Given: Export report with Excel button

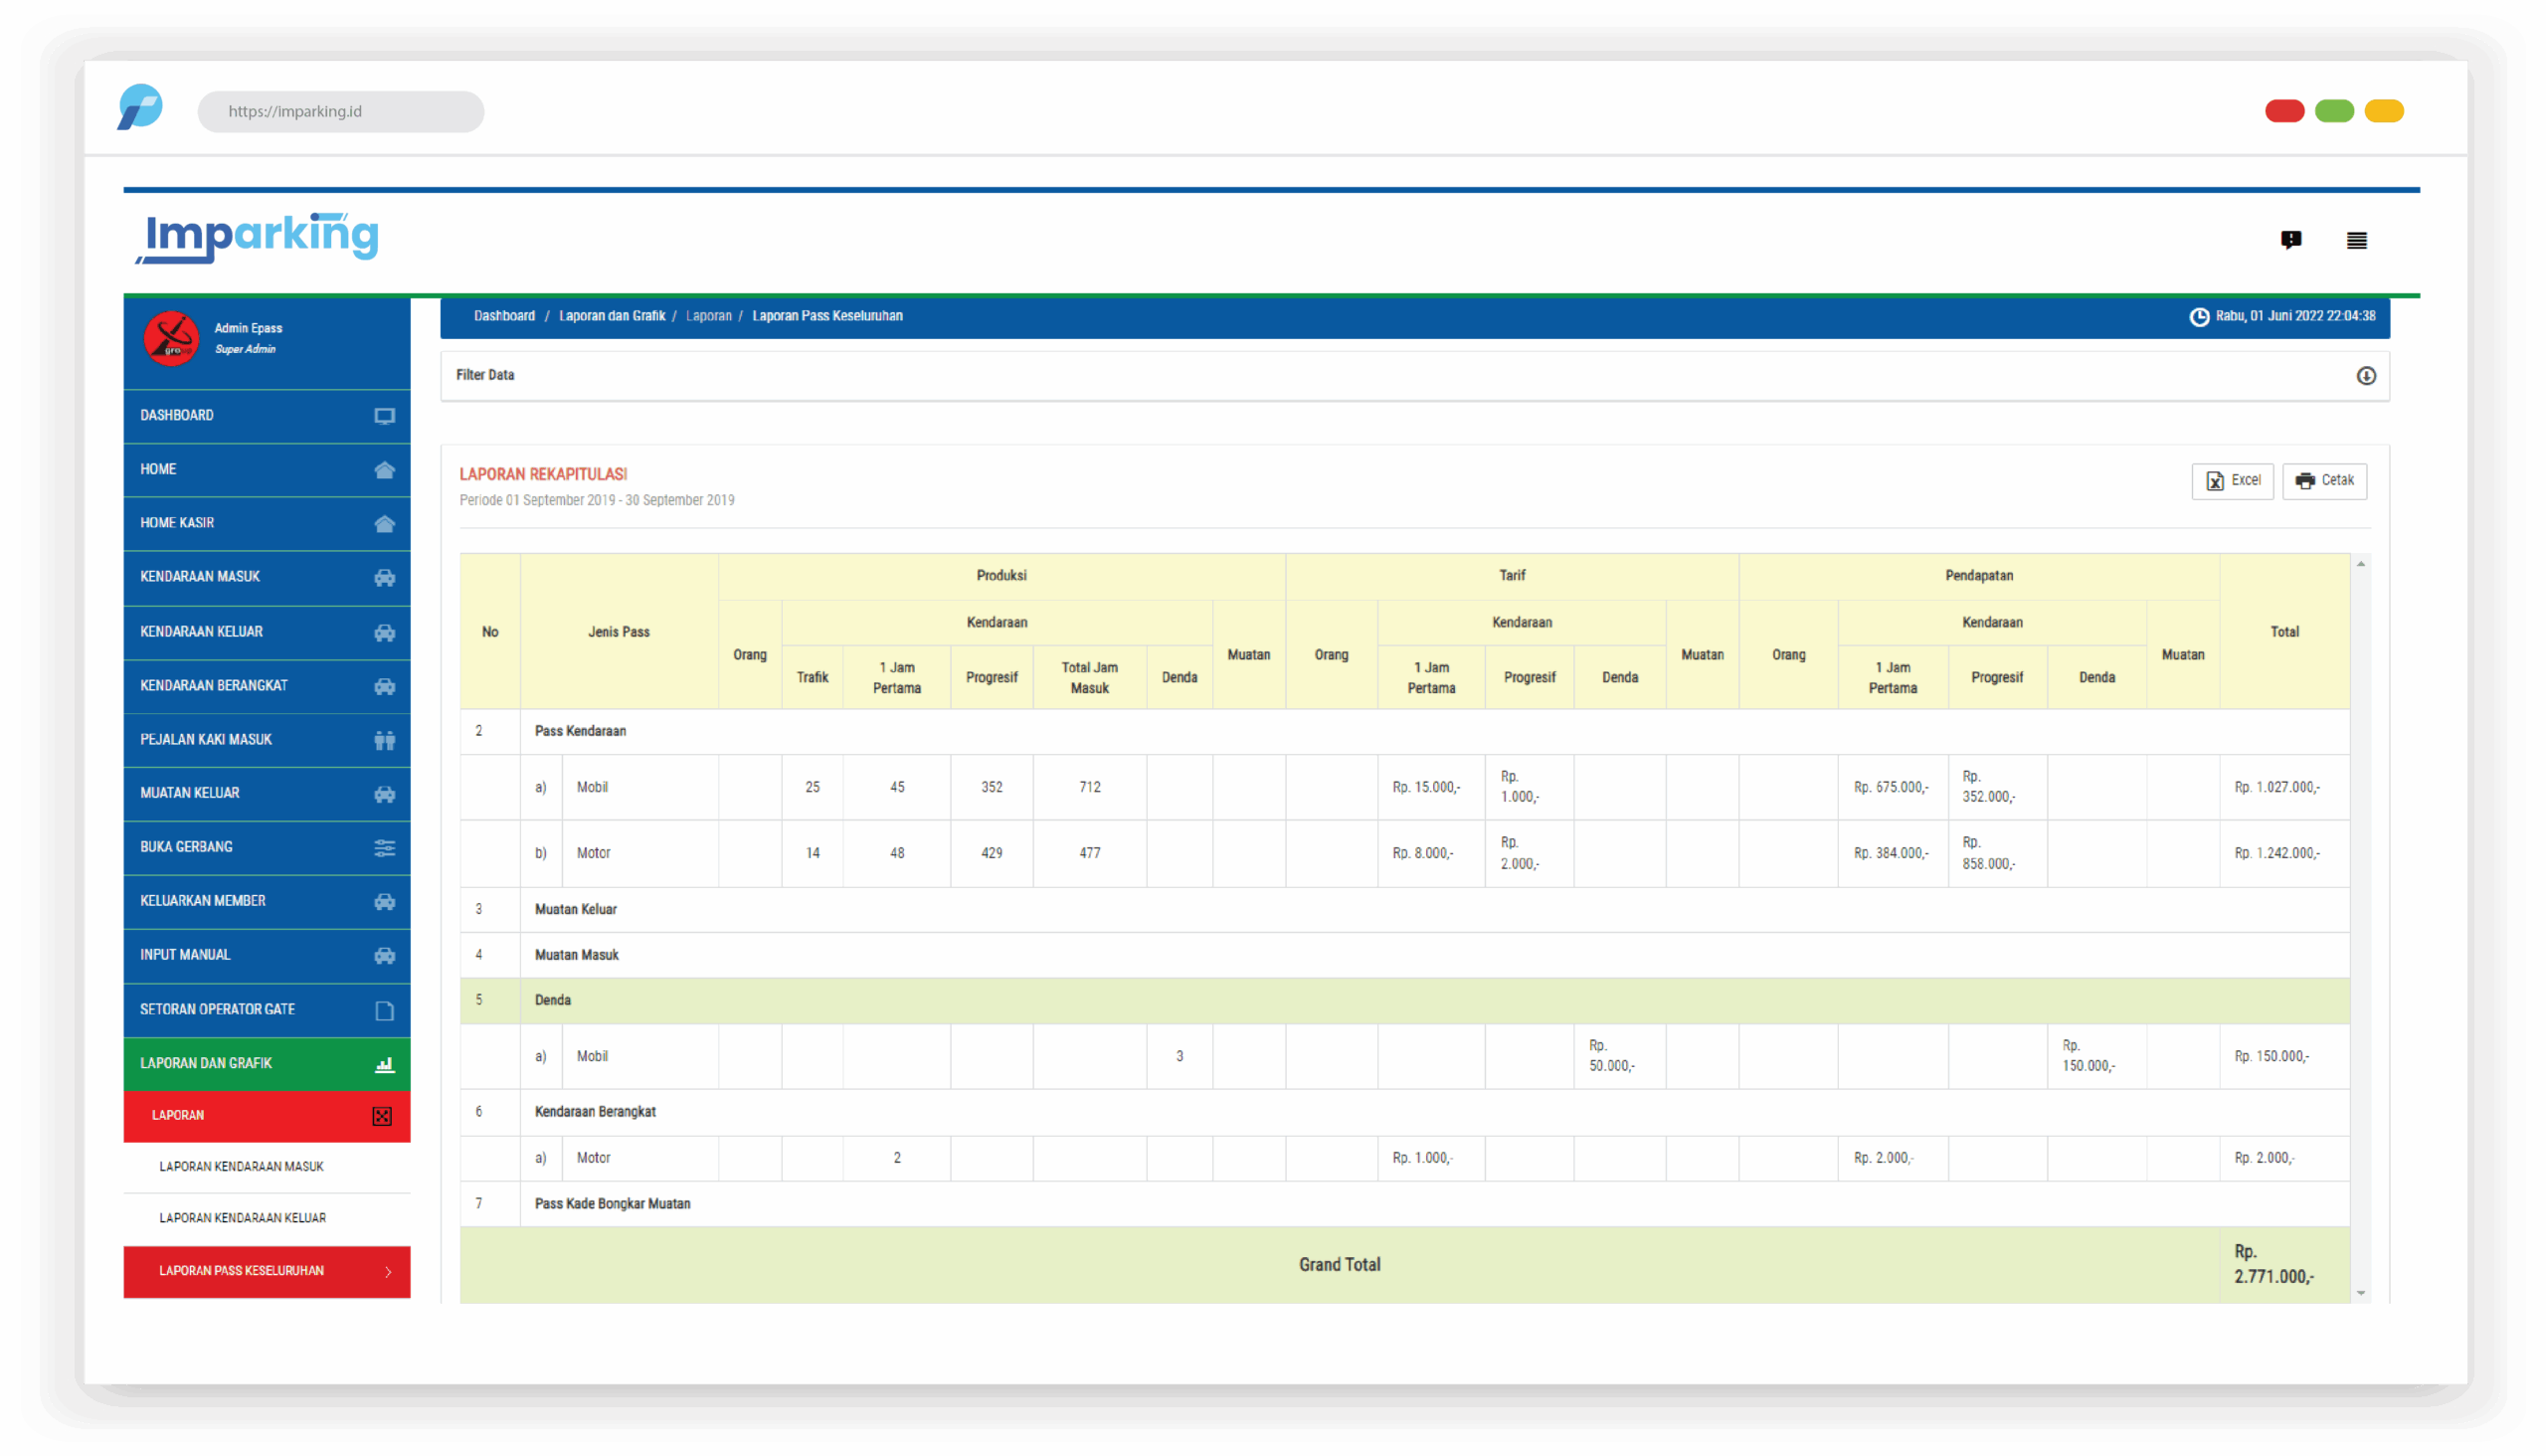Looking at the screenshot, I should tap(2232, 481).
